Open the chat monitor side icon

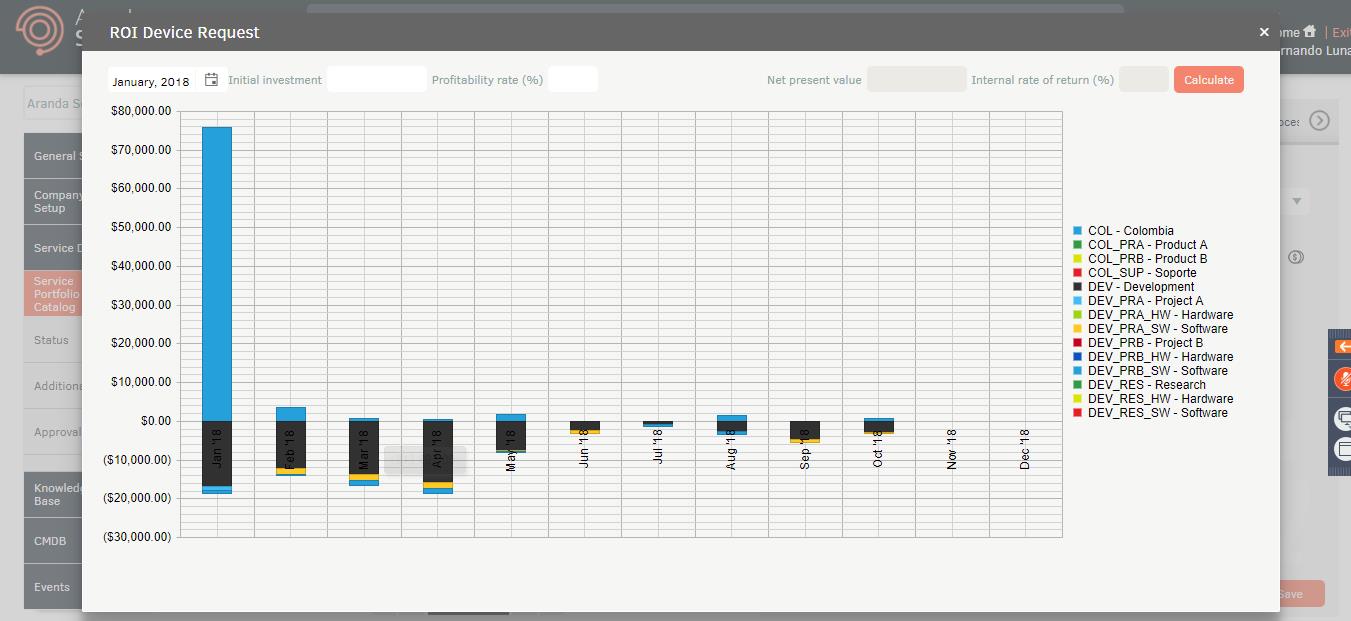pos(1342,418)
